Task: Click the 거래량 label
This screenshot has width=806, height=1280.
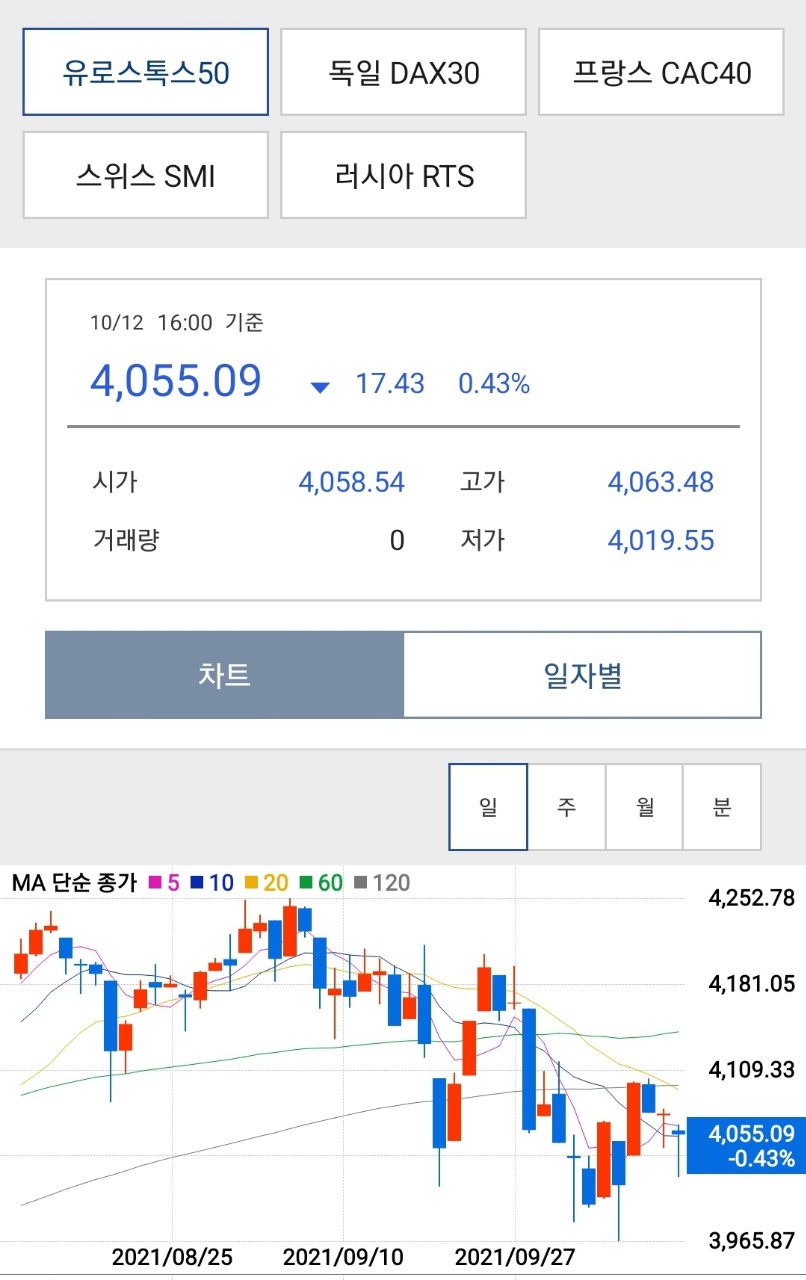Action: (x=126, y=541)
